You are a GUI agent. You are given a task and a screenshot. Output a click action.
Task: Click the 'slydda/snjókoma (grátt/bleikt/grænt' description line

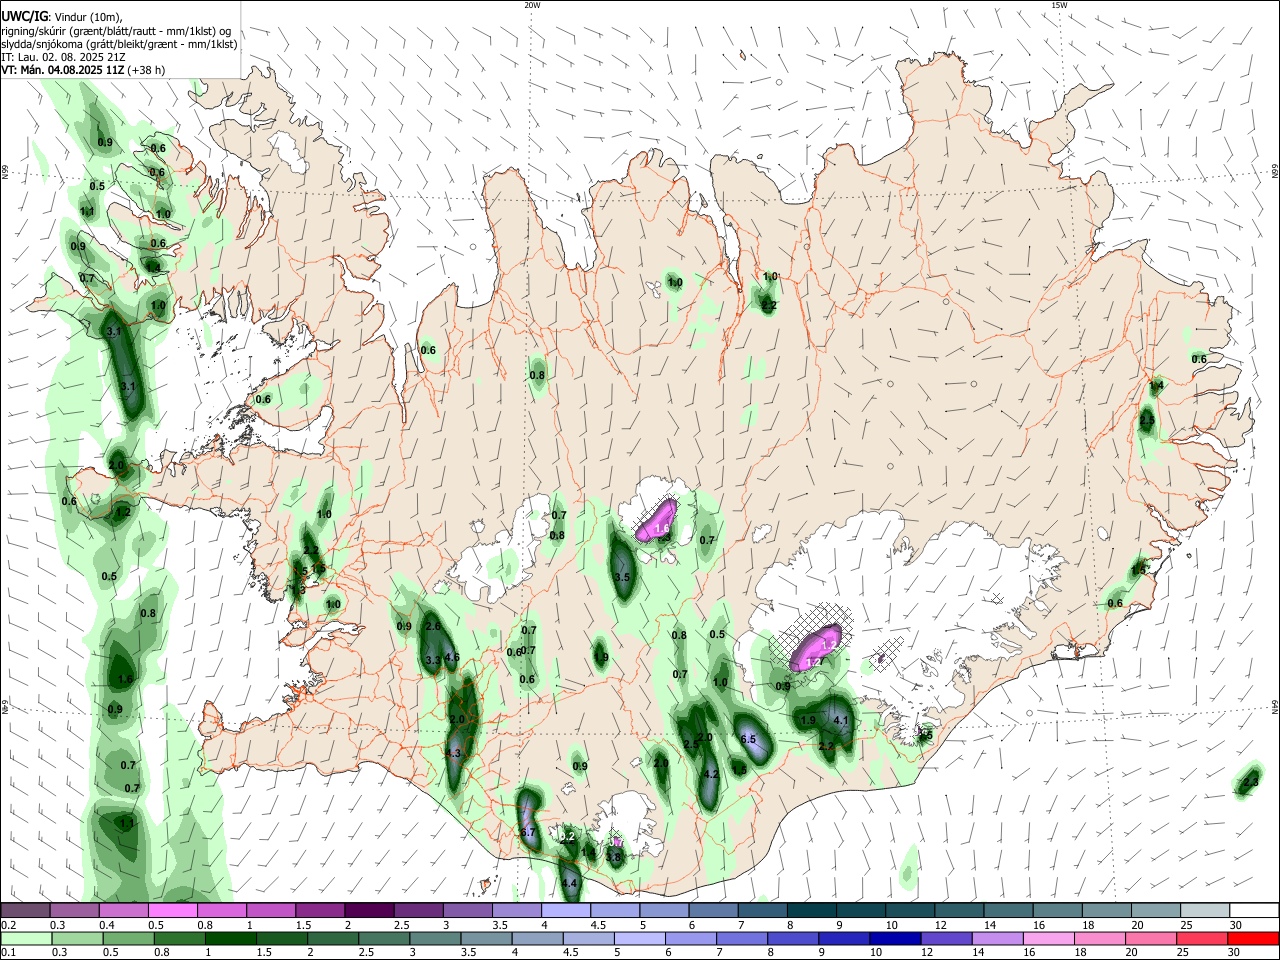coord(119,44)
